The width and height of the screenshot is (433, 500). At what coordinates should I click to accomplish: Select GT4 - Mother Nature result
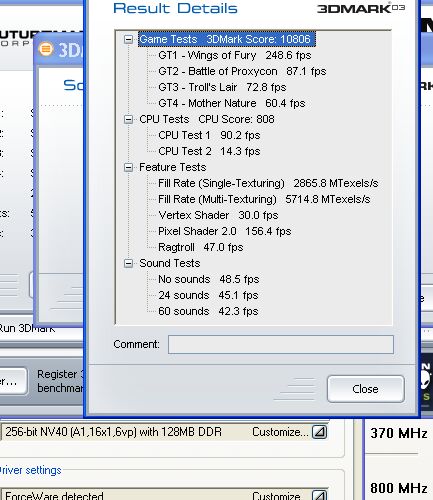[232, 103]
